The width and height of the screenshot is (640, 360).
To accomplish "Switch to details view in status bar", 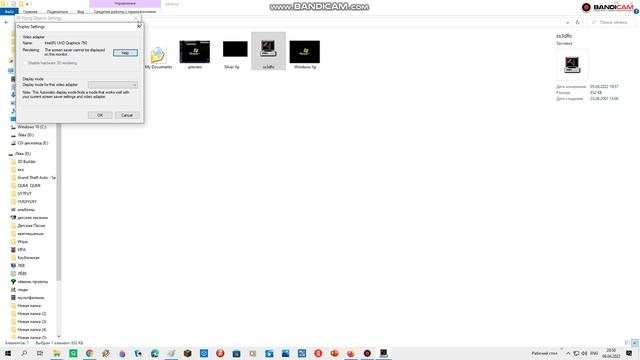I will [627, 343].
